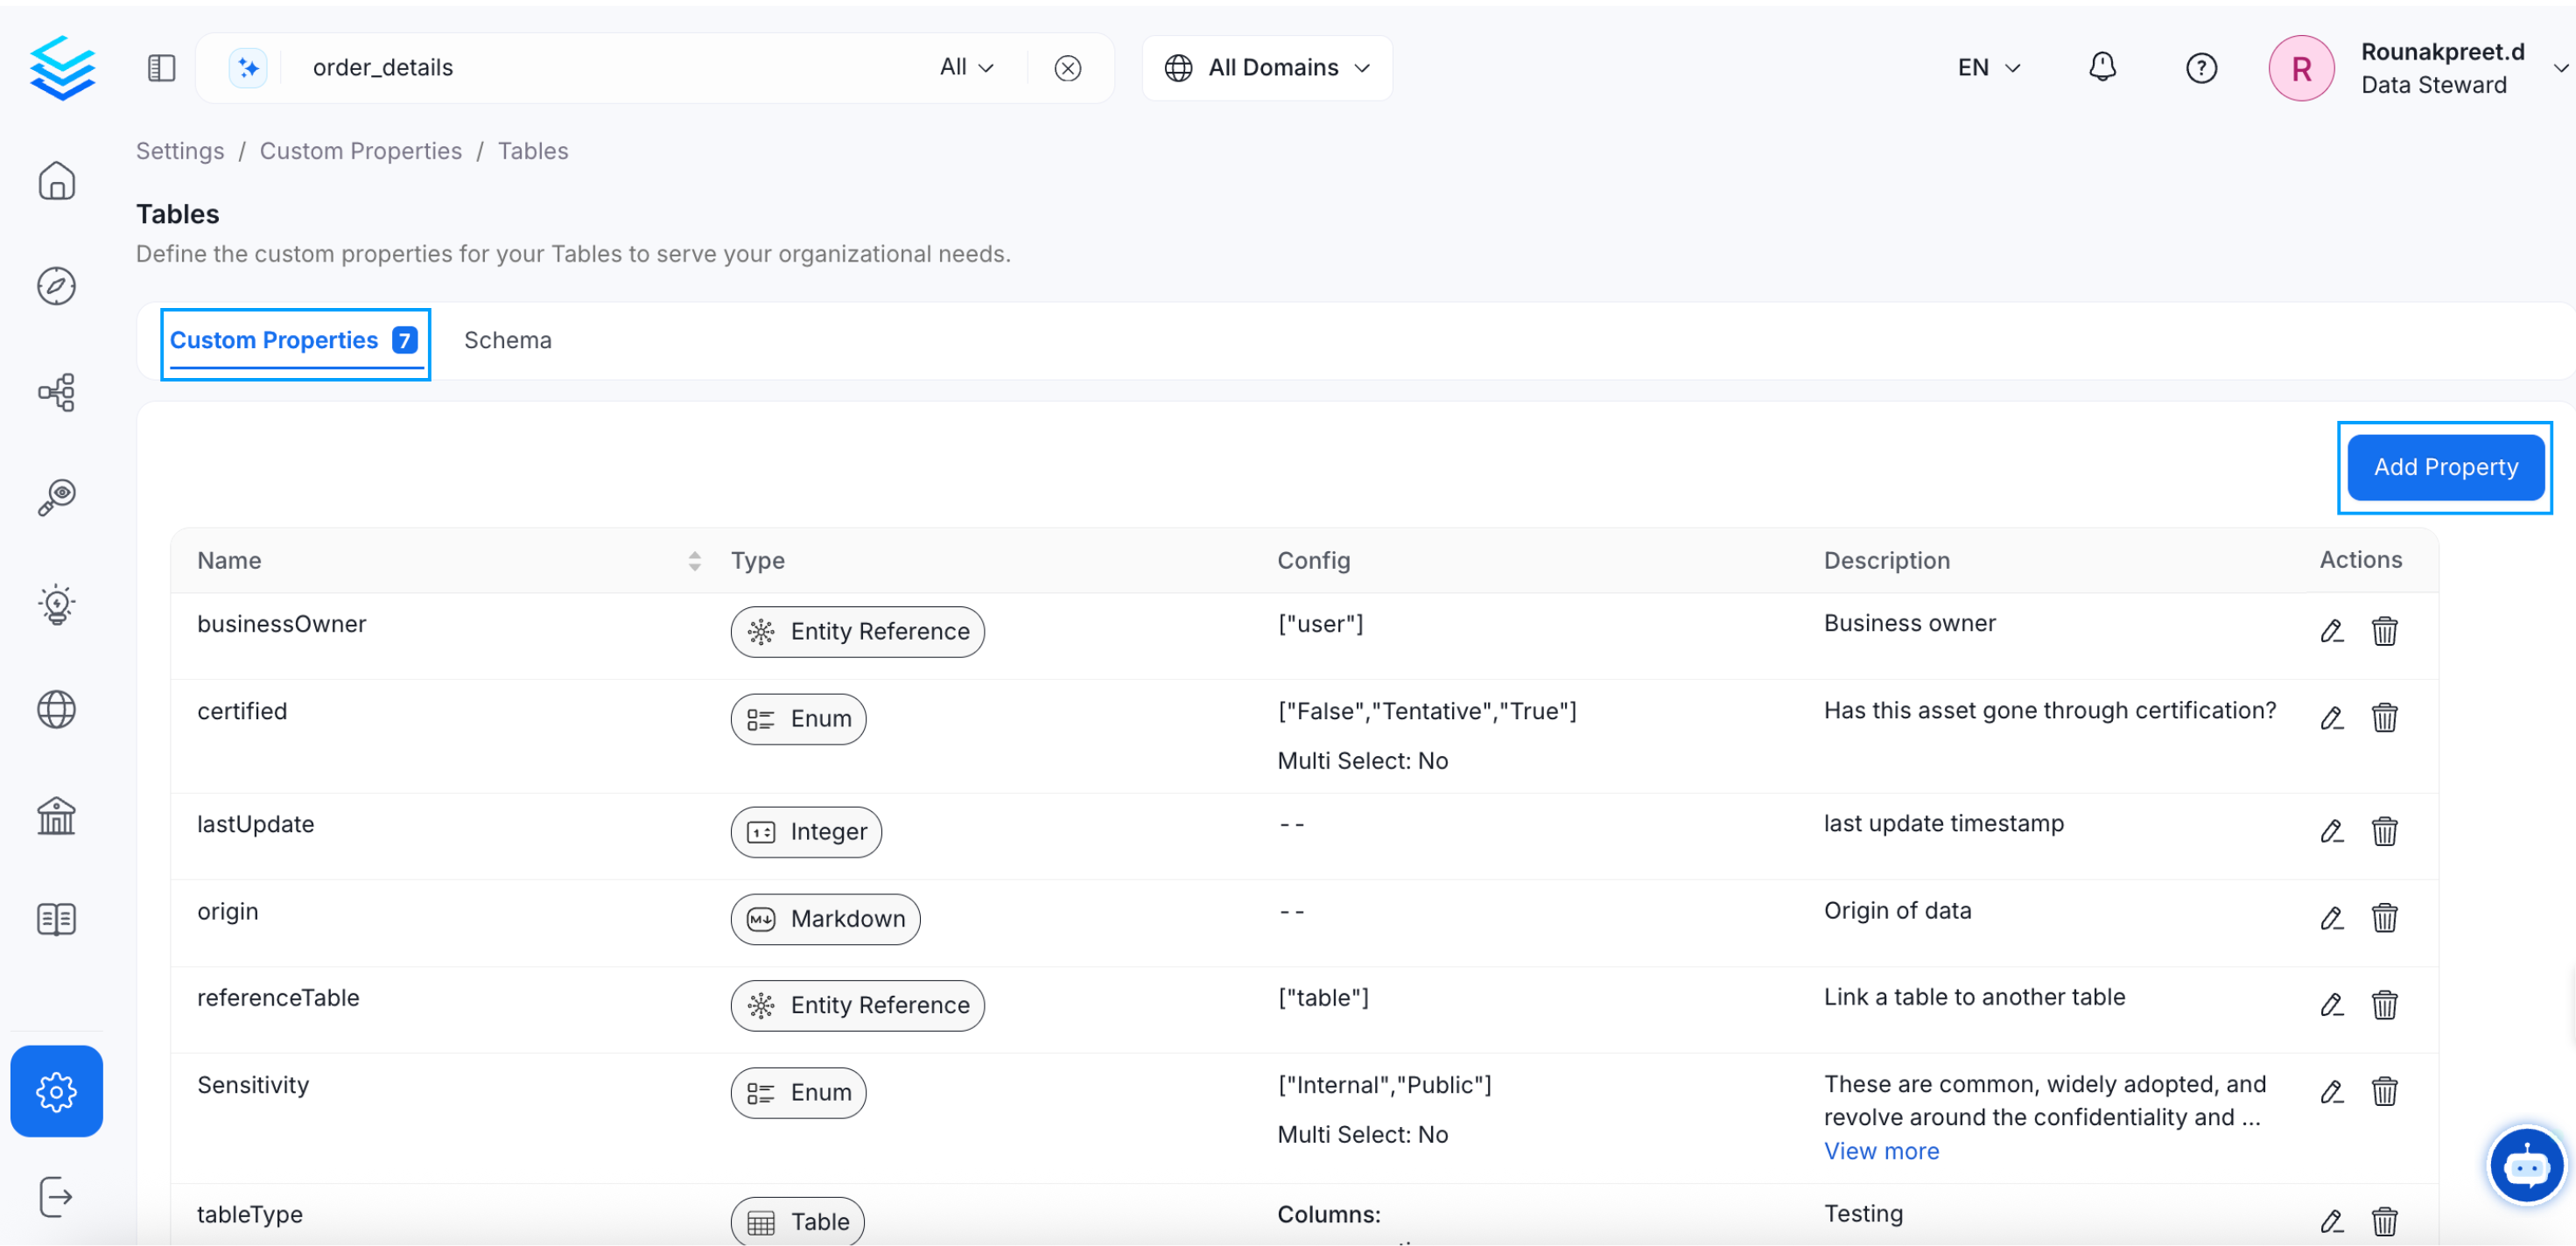This screenshot has height=1246, width=2576.
Task: Edit the businessOwner property with pencil icon
Action: coord(2331,631)
